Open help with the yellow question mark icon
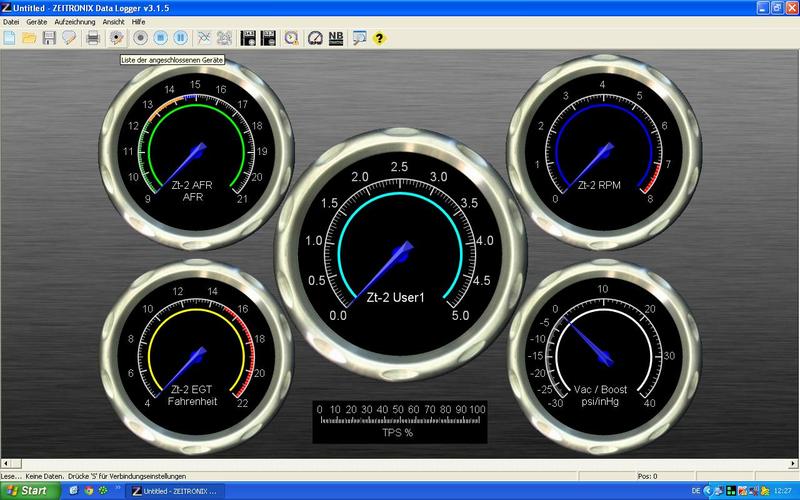800x500 pixels. [379, 38]
